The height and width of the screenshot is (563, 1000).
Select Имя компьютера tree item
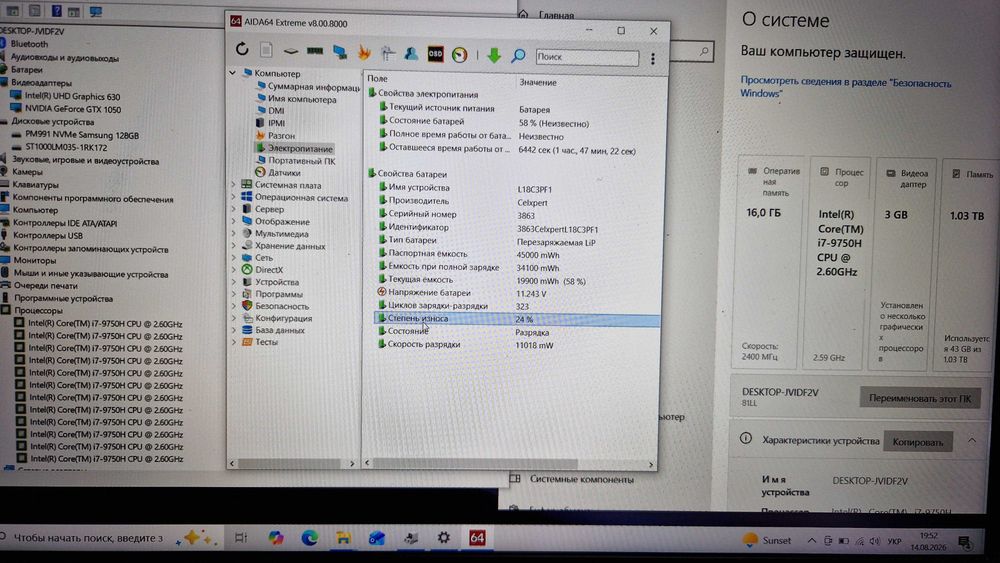(x=296, y=99)
